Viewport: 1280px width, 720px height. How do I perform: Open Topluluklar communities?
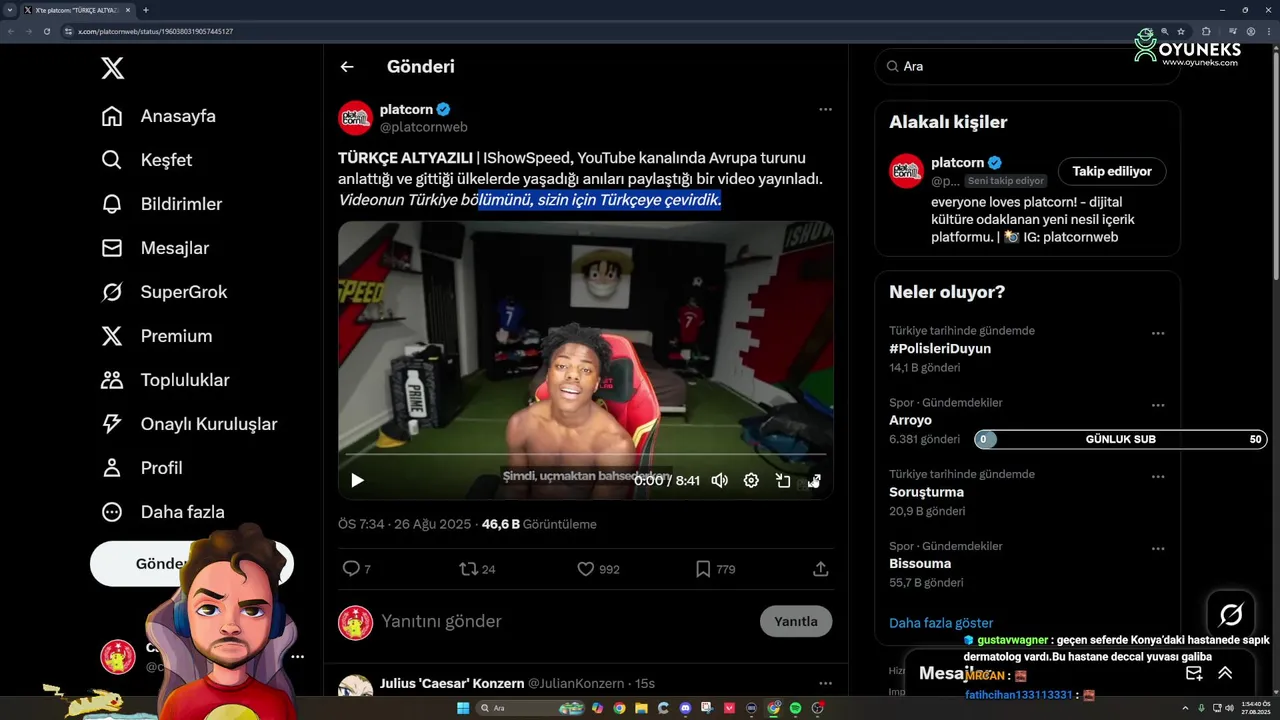(x=166, y=380)
